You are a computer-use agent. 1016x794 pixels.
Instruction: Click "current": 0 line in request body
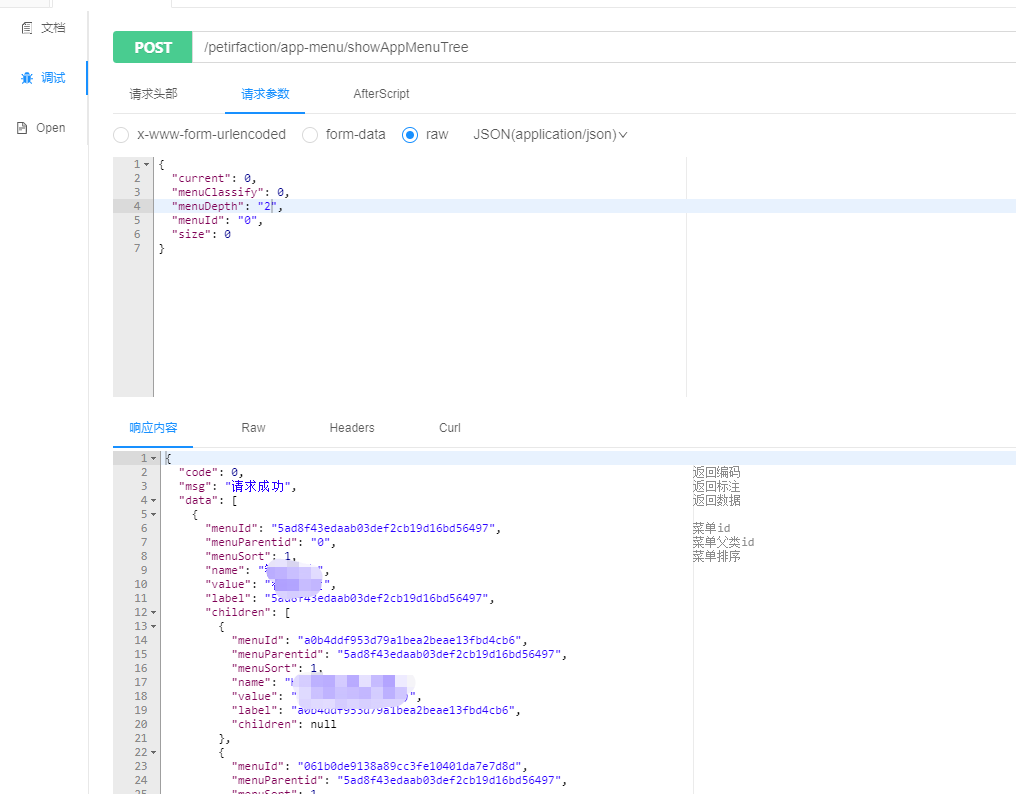click(214, 178)
